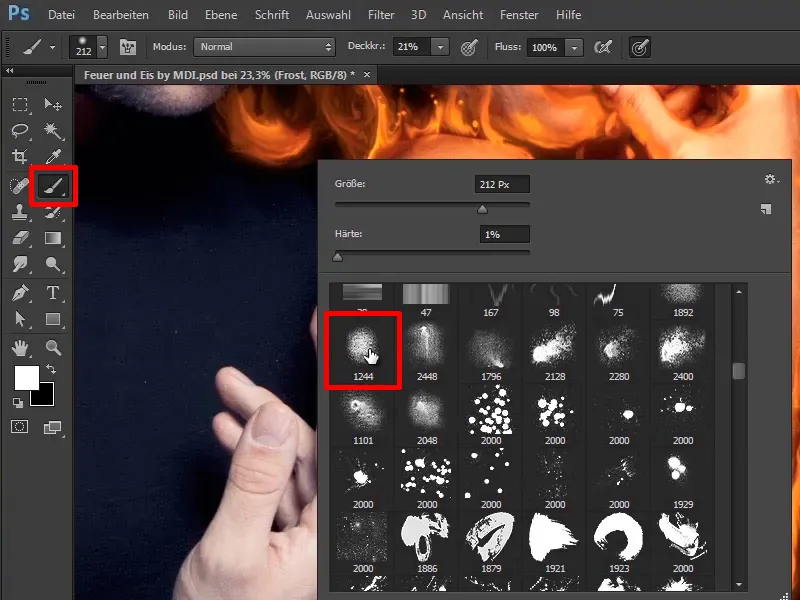Open the Auswahl menu

point(328,15)
